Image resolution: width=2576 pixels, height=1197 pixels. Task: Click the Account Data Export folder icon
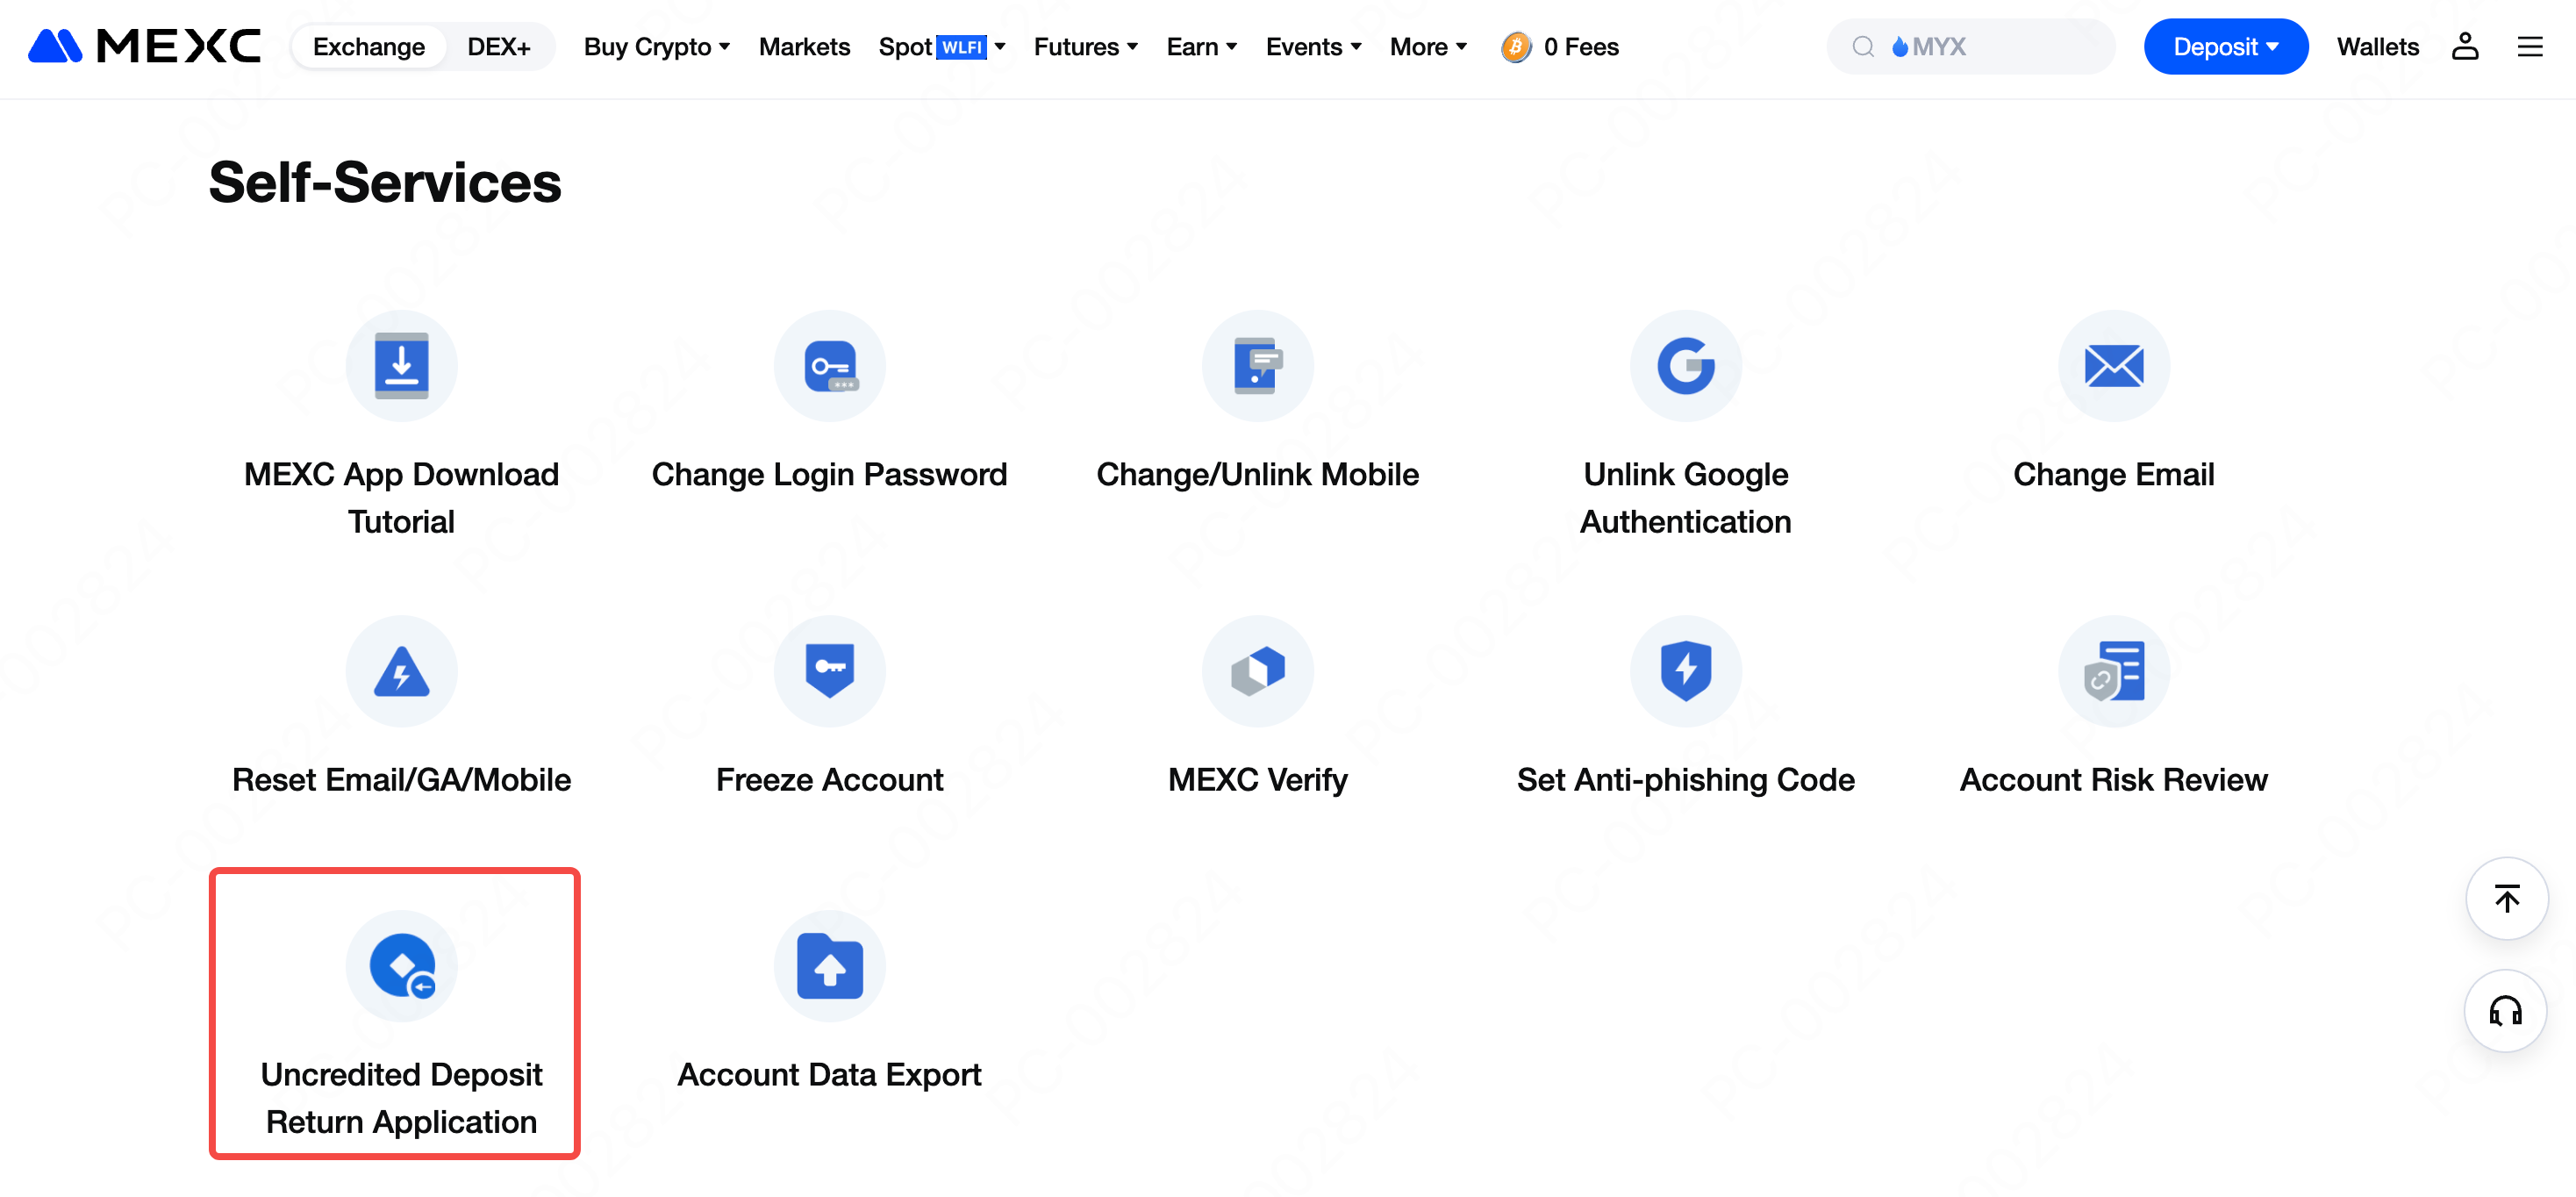point(829,966)
